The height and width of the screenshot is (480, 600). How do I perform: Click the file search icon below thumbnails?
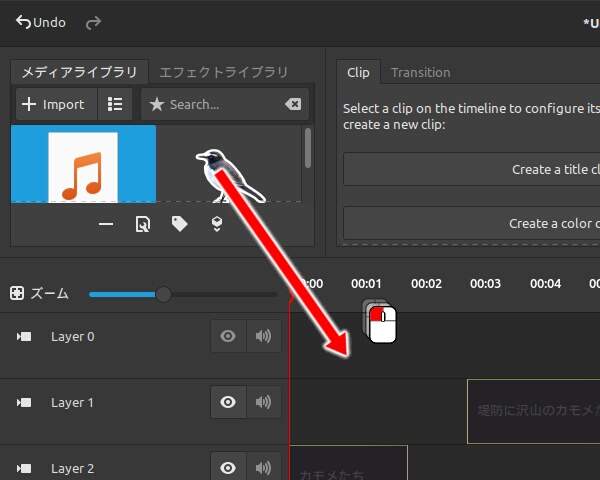(x=142, y=224)
